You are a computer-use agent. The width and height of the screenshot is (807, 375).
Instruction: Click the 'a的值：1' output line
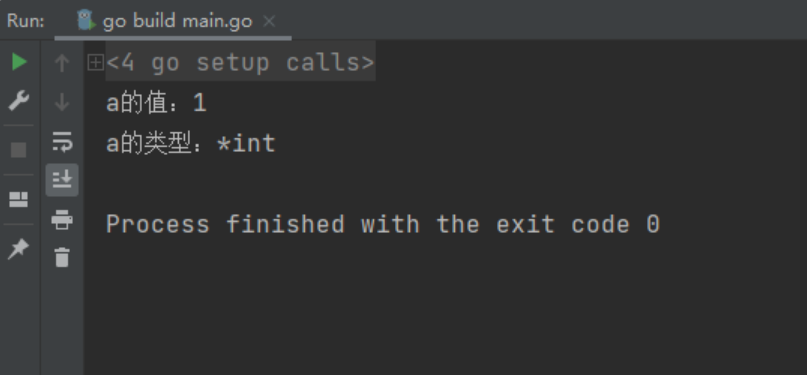tap(156, 103)
